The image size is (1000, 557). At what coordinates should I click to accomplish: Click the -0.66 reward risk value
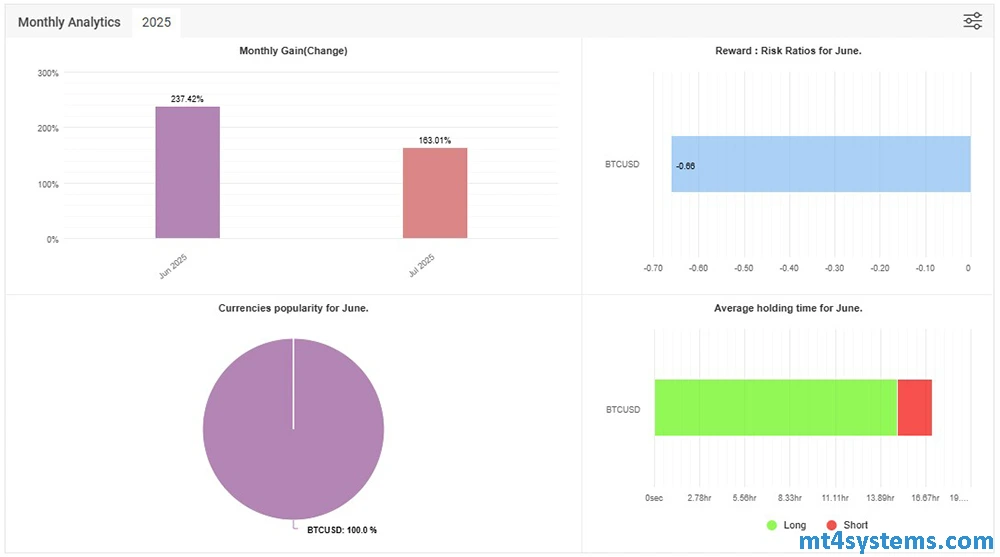tap(685, 165)
